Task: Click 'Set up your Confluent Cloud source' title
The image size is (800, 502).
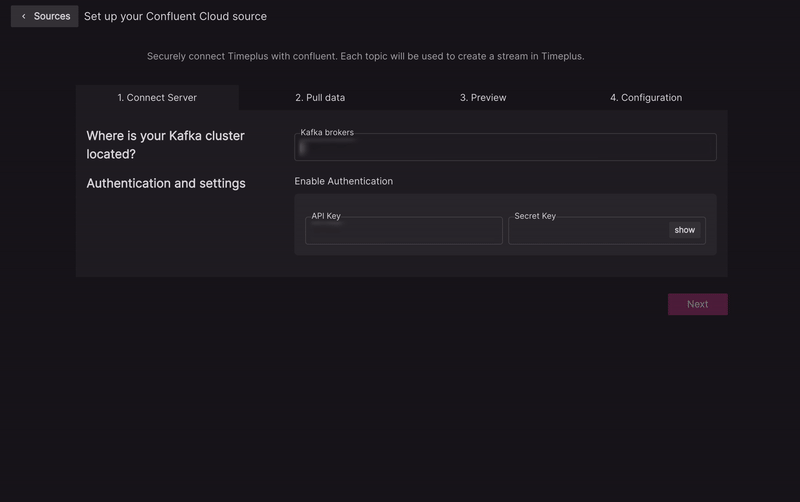Action: tap(175, 16)
